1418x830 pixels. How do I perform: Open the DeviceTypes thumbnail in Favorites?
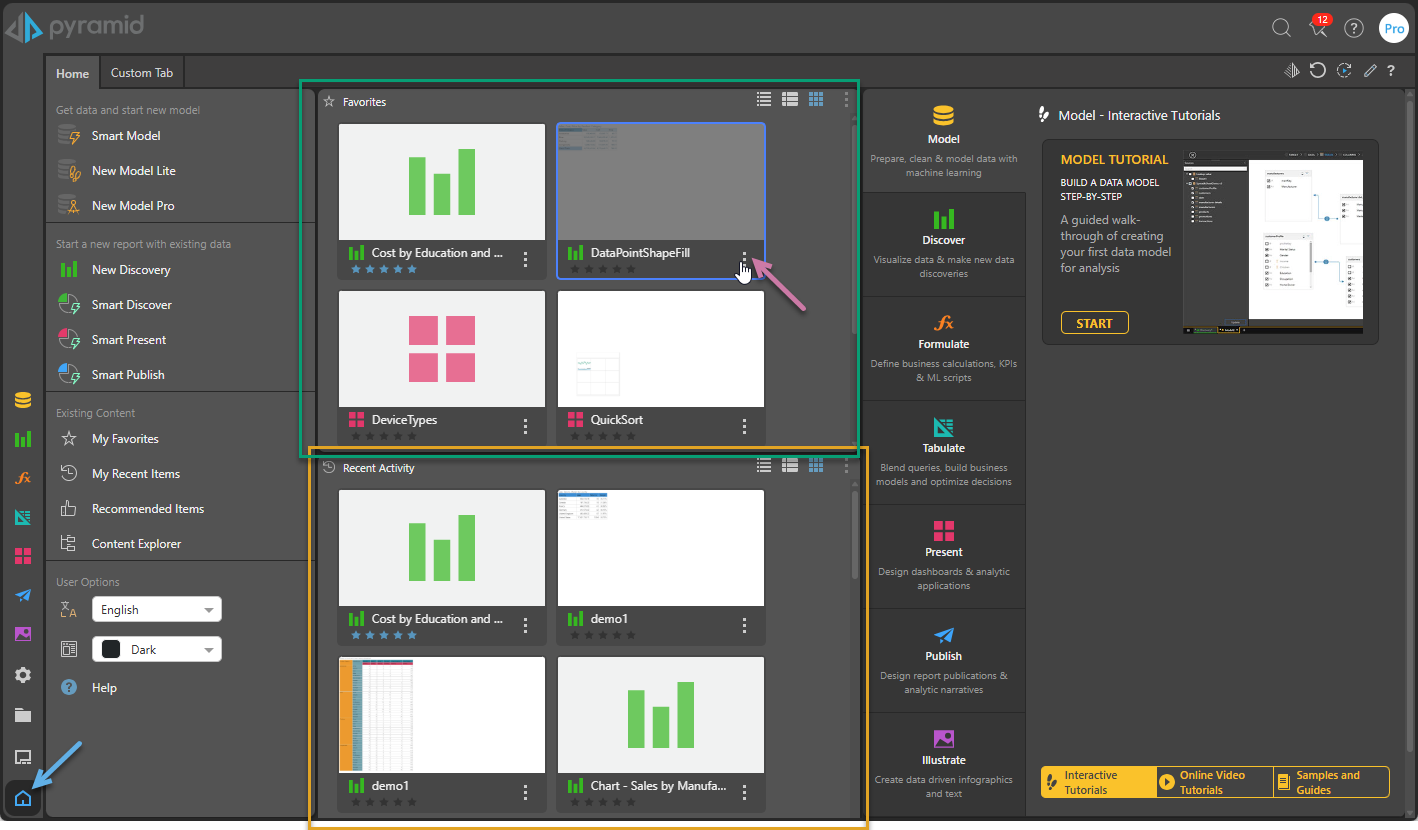442,349
